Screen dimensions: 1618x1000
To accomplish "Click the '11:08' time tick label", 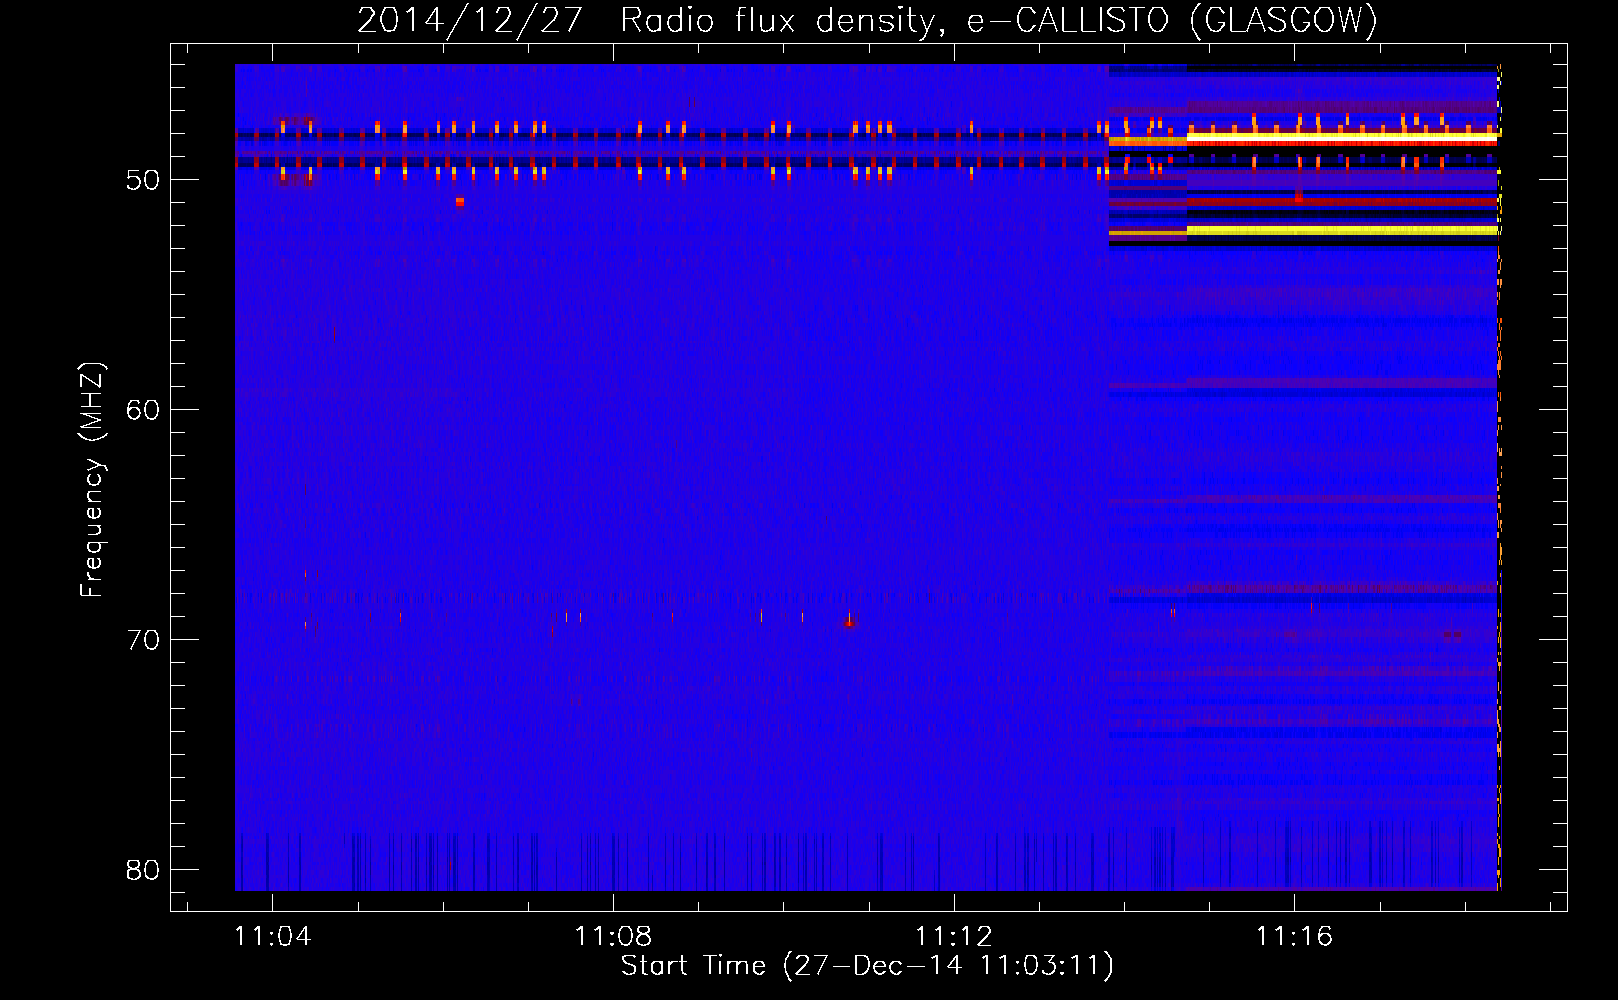I will point(612,936).
